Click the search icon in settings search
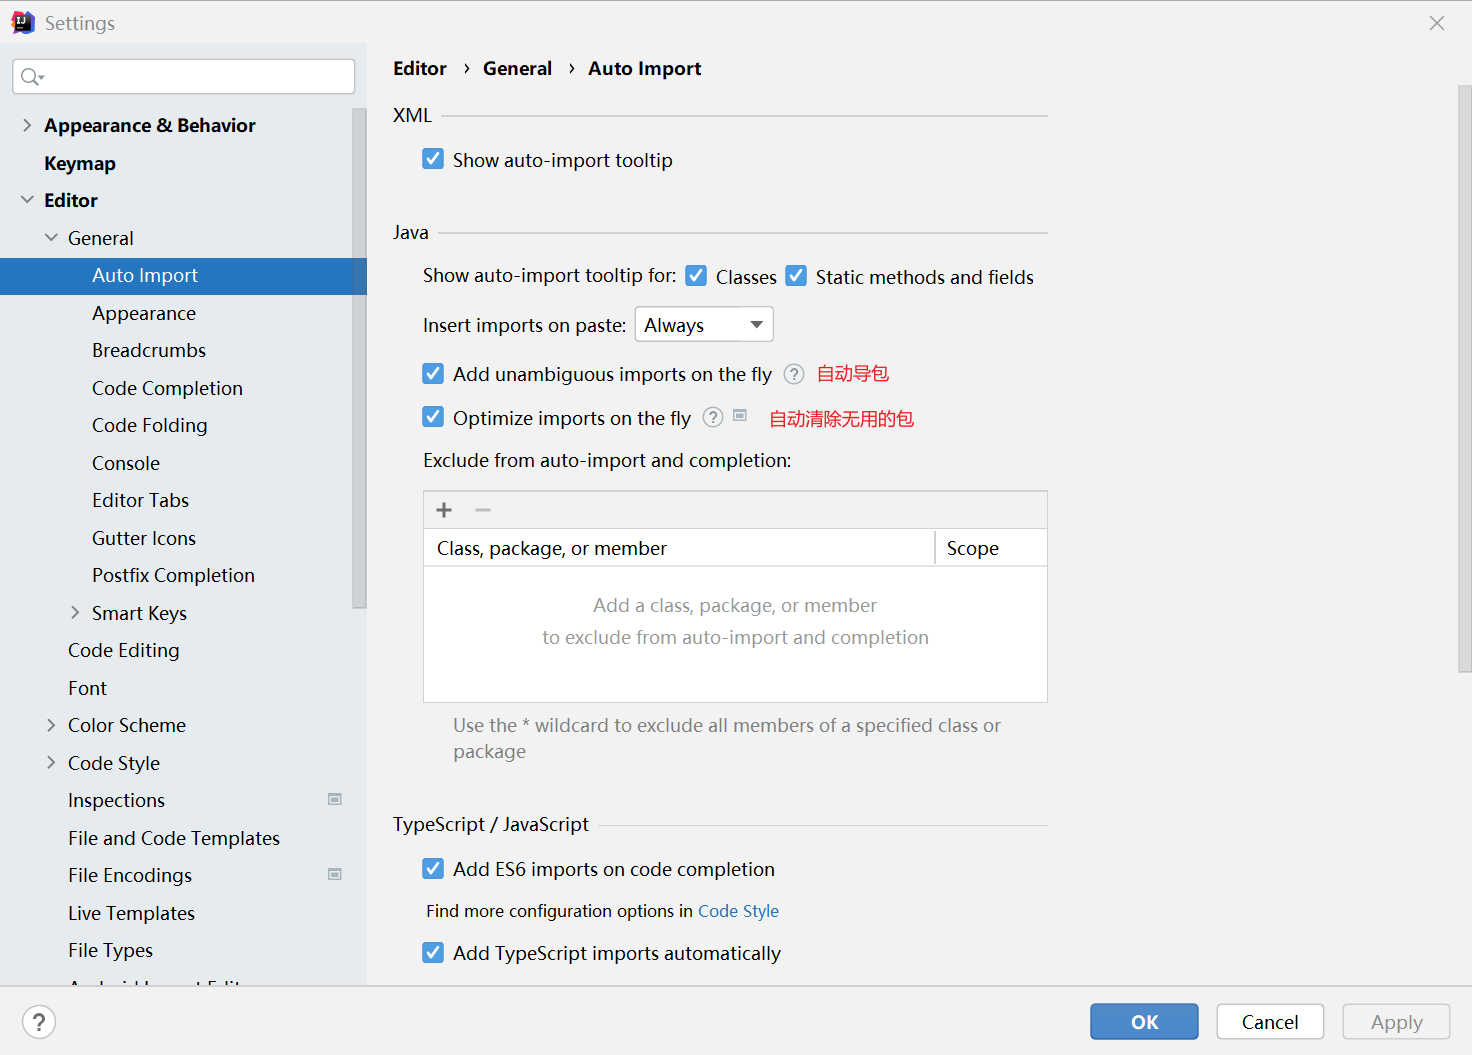The height and width of the screenshot is (1055, 1472). (31, 77)
